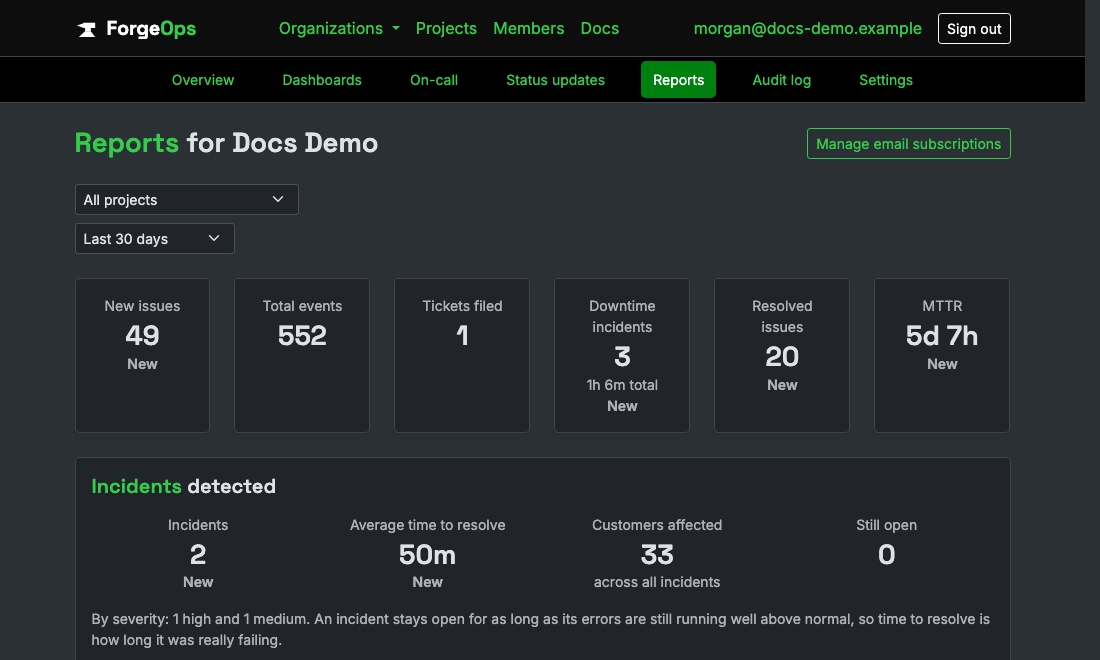This screenshot has width=1100, height=660.
Task: Click the Average time to resolve 50m value
Action: (x=427, y=555)
